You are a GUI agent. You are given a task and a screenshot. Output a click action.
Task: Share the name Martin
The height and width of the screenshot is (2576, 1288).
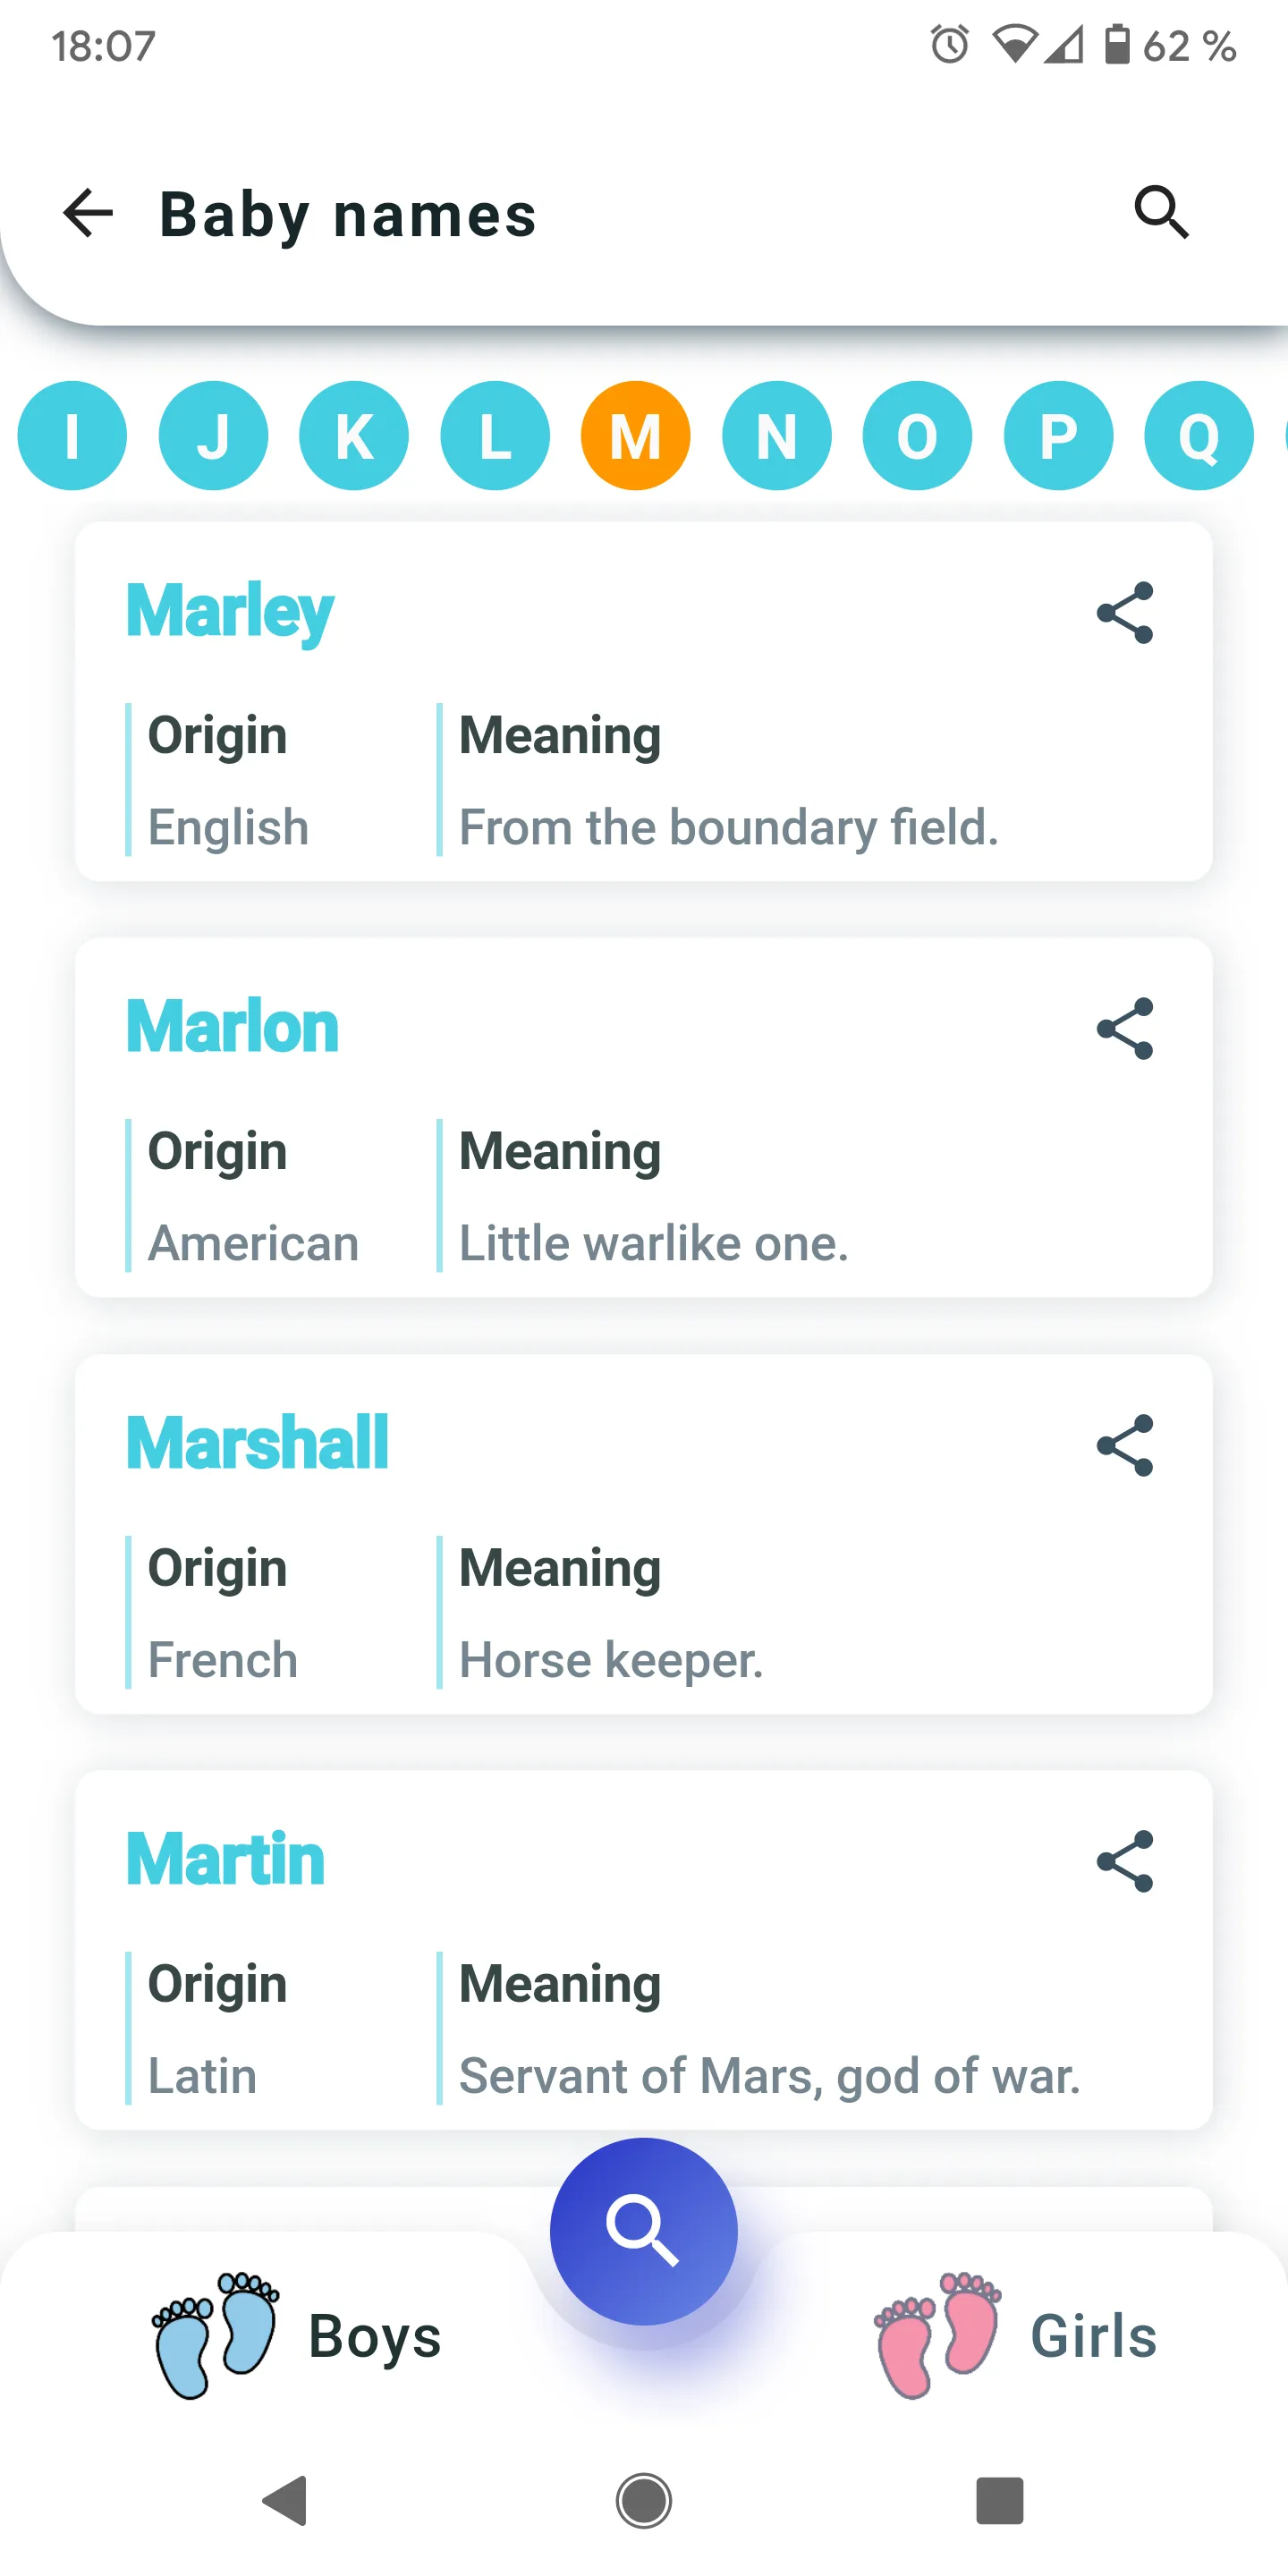point(1125,1861)
